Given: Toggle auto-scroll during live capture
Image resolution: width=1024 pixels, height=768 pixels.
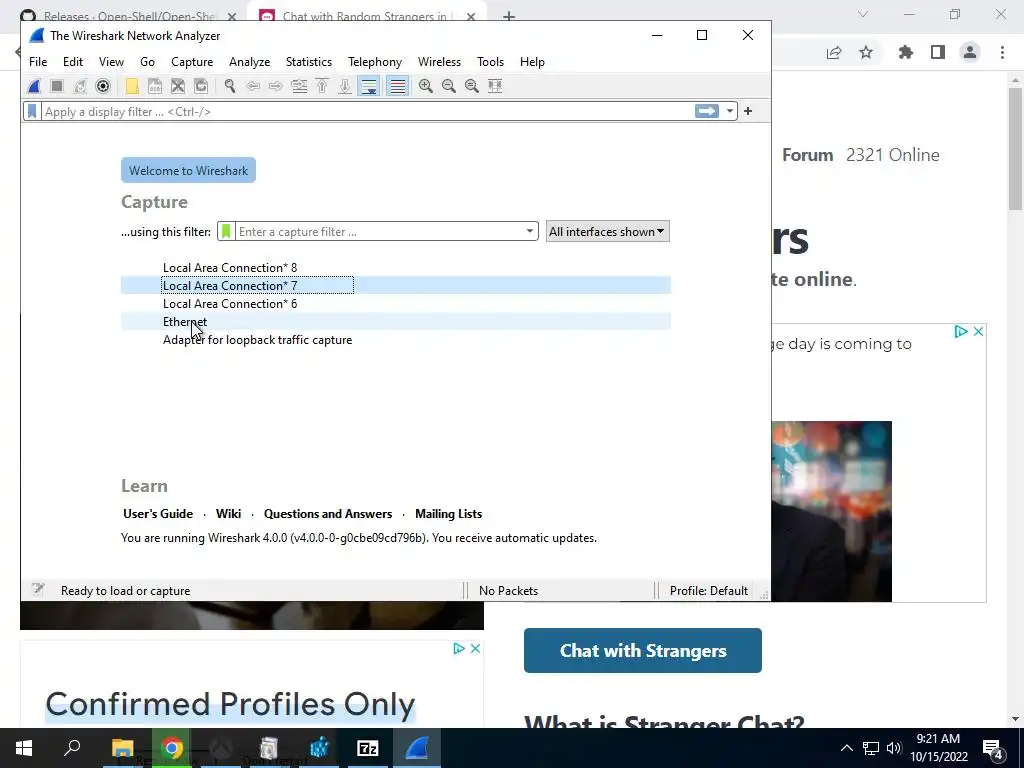Looking at the screenshot, I should coord(369,86).
